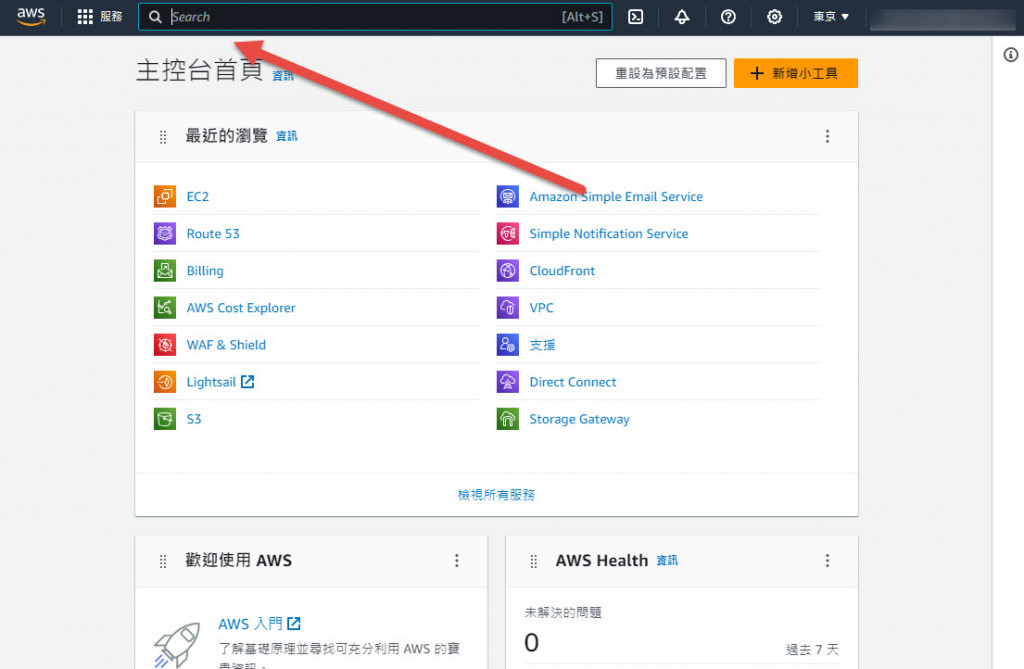Image resolution: width=1024 pixels, height=669 pixels.
Task: Open the Billing link
Action: [x=205, y=270]
